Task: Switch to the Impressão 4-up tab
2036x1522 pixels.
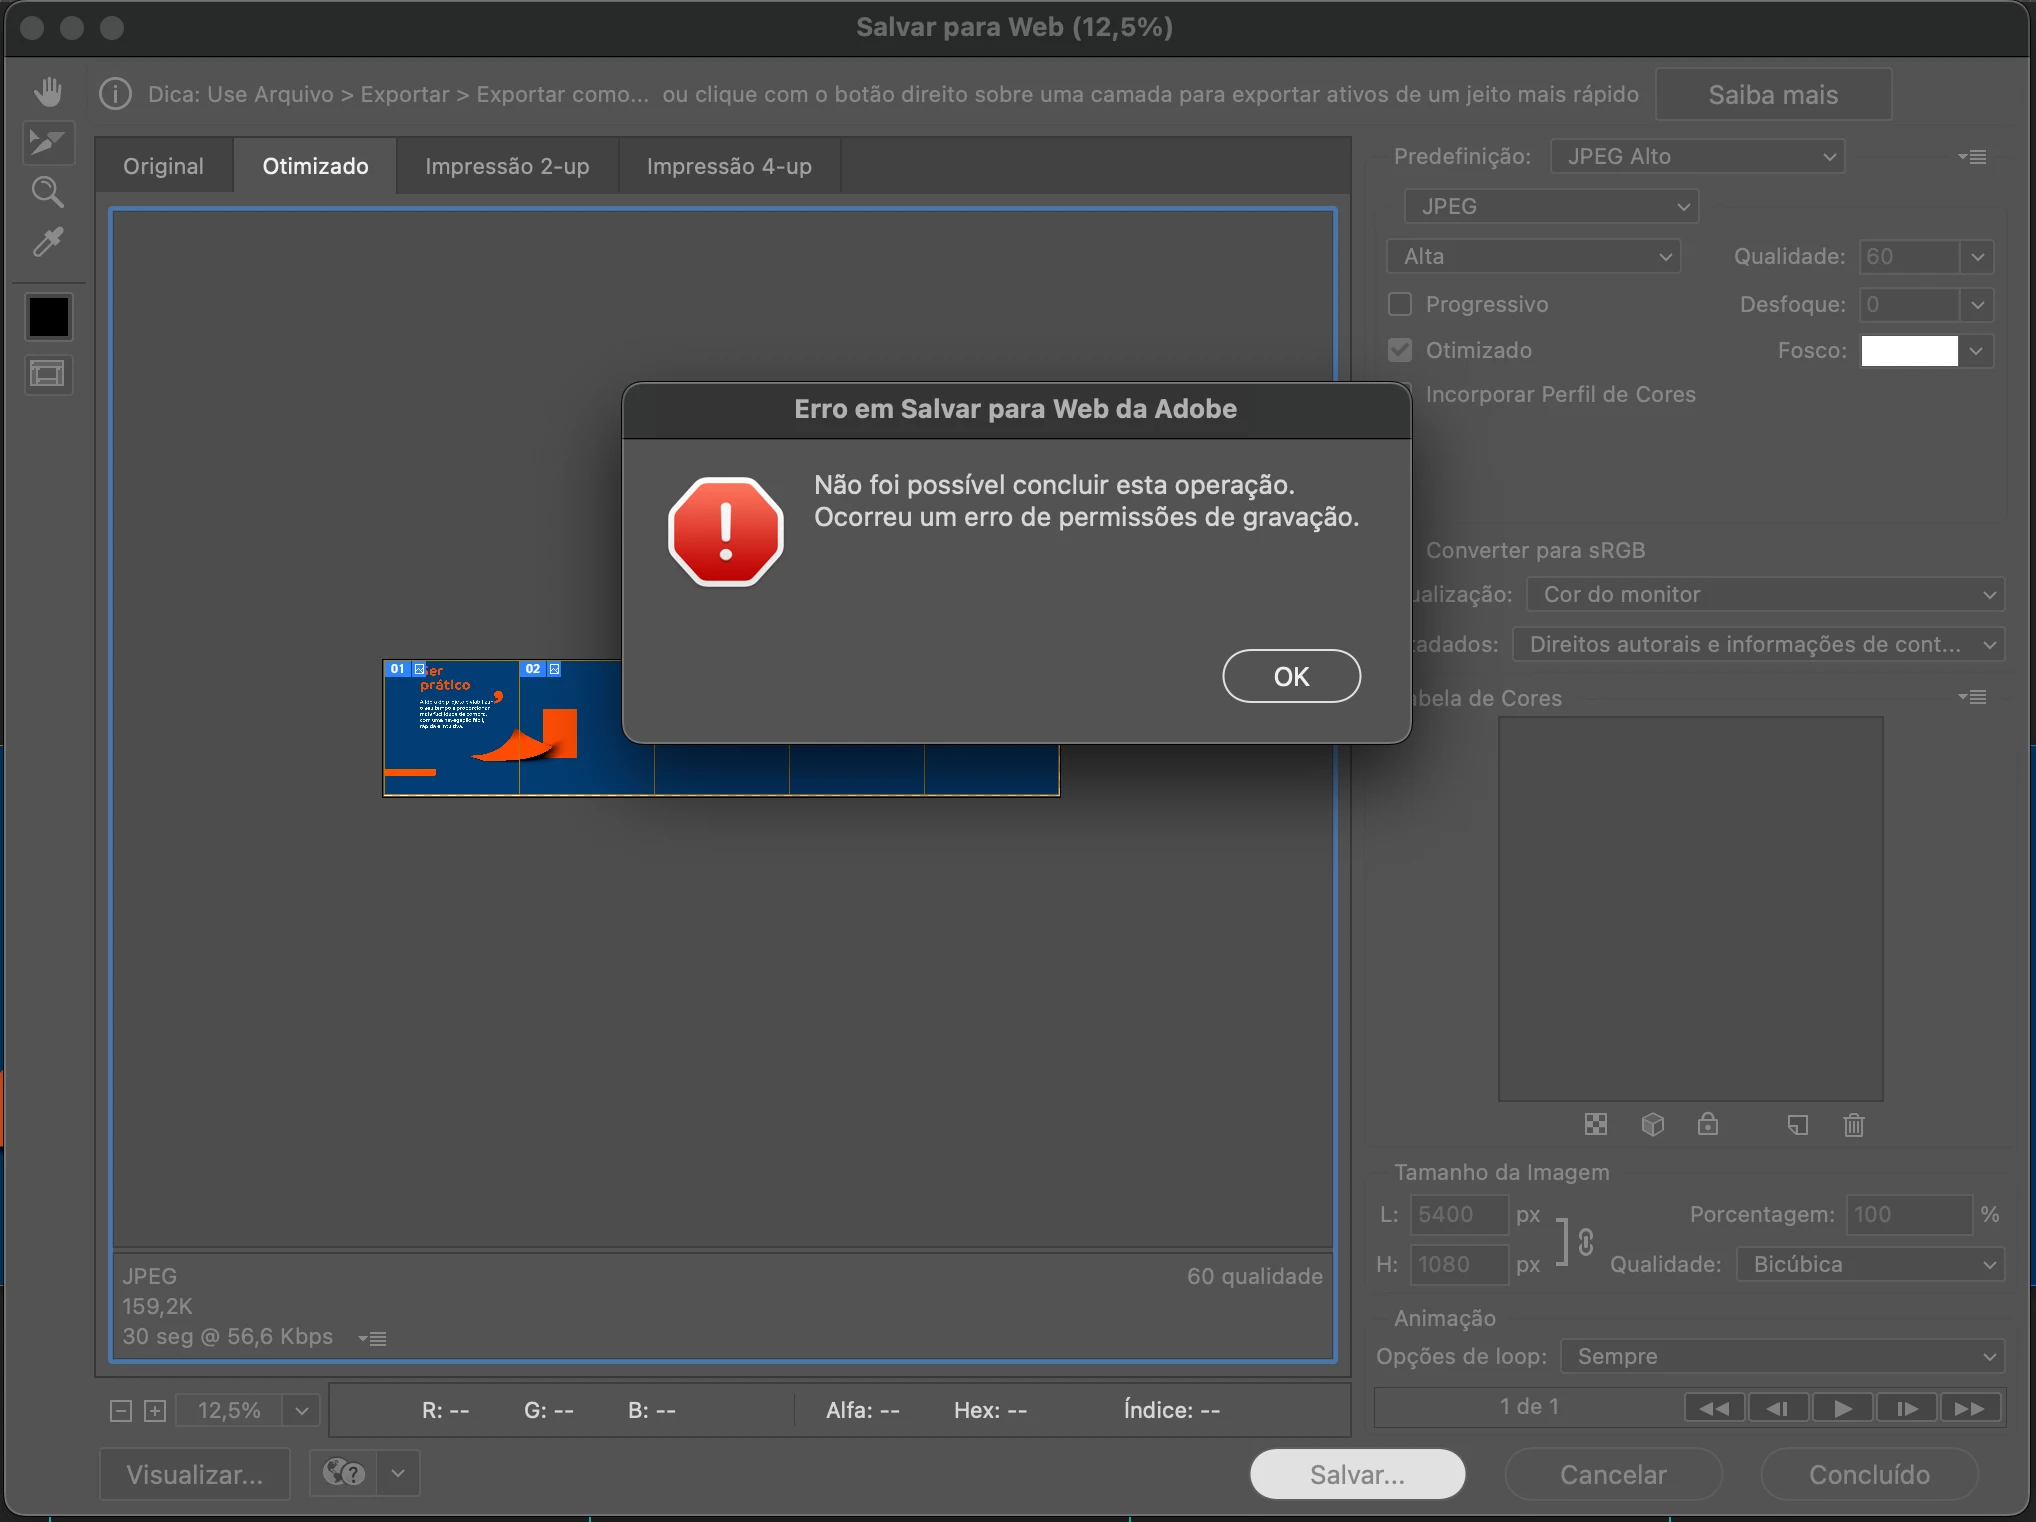Action: 729,166
